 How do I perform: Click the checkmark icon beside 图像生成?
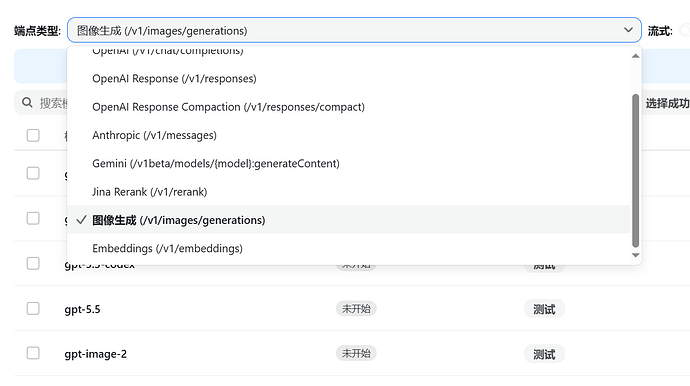click(81, 220)
